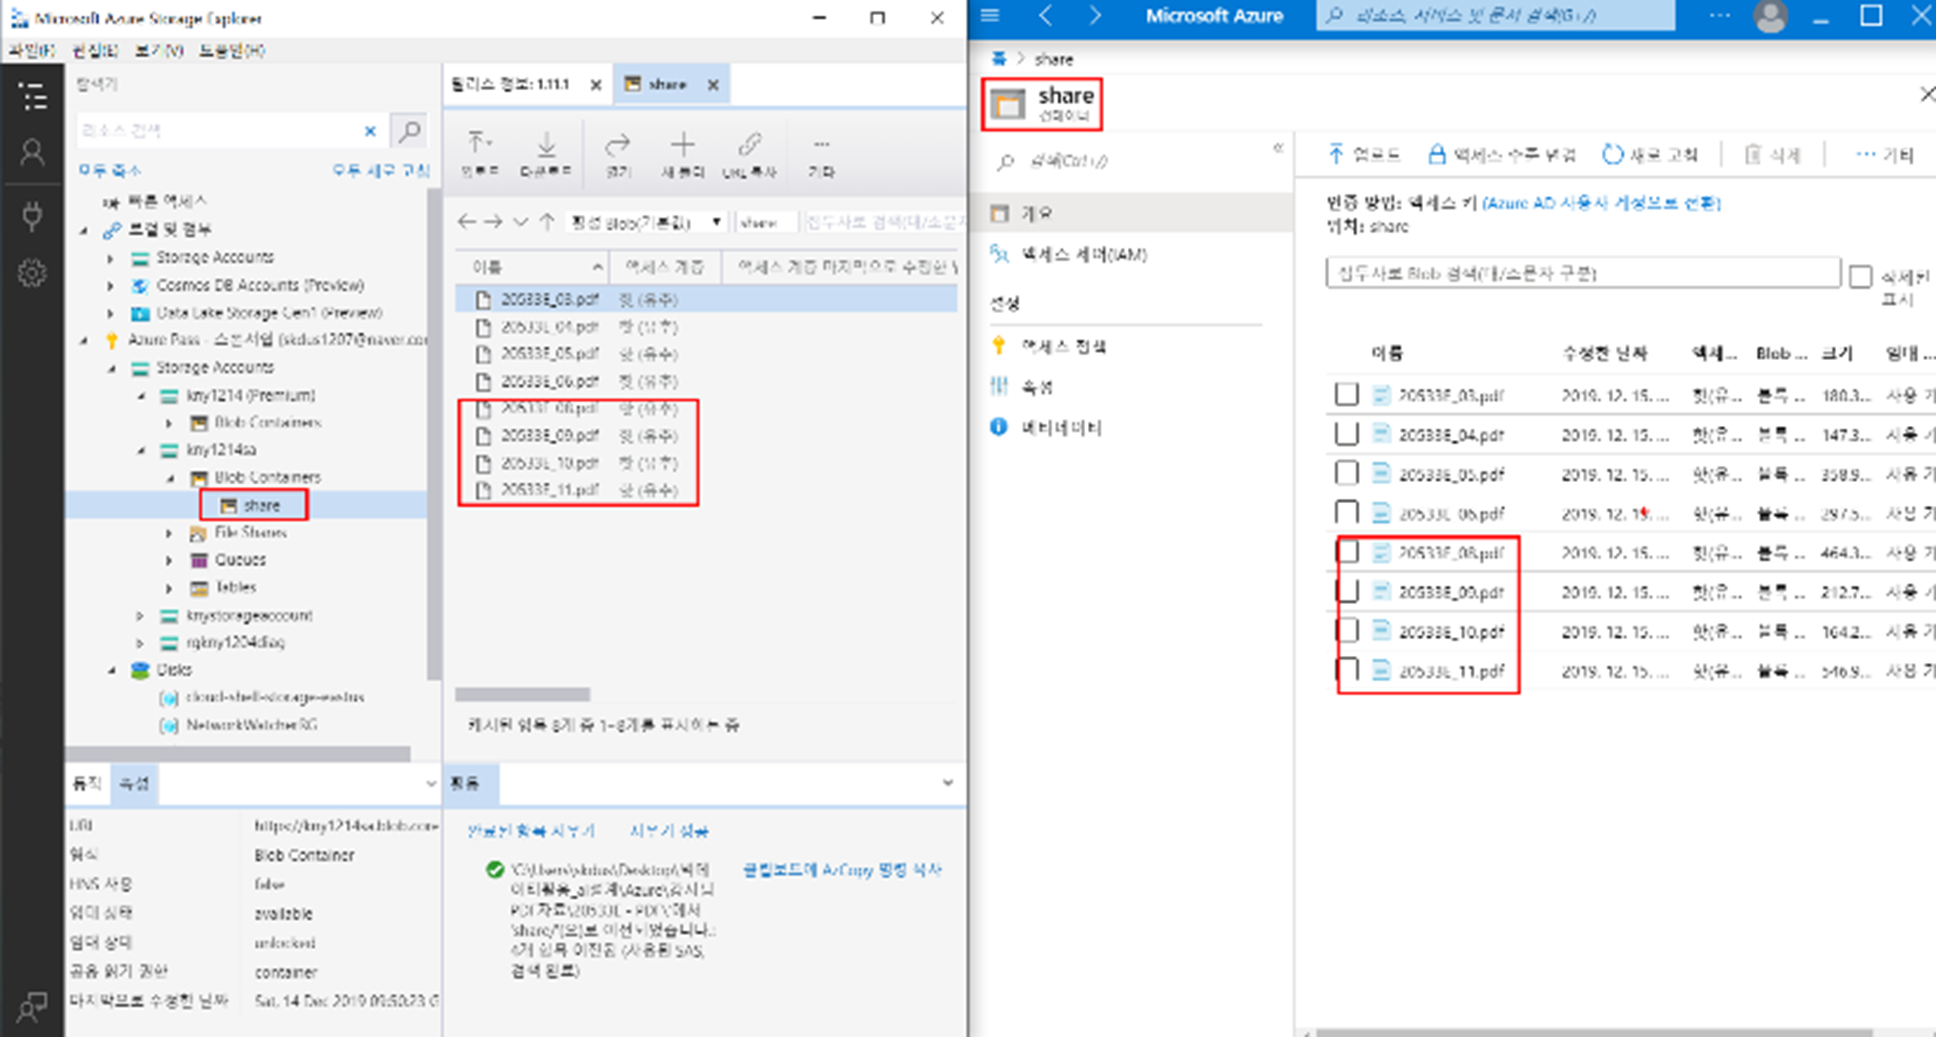Expand the knystorageaccount node

pyautogui.click(x=141, y=616)
